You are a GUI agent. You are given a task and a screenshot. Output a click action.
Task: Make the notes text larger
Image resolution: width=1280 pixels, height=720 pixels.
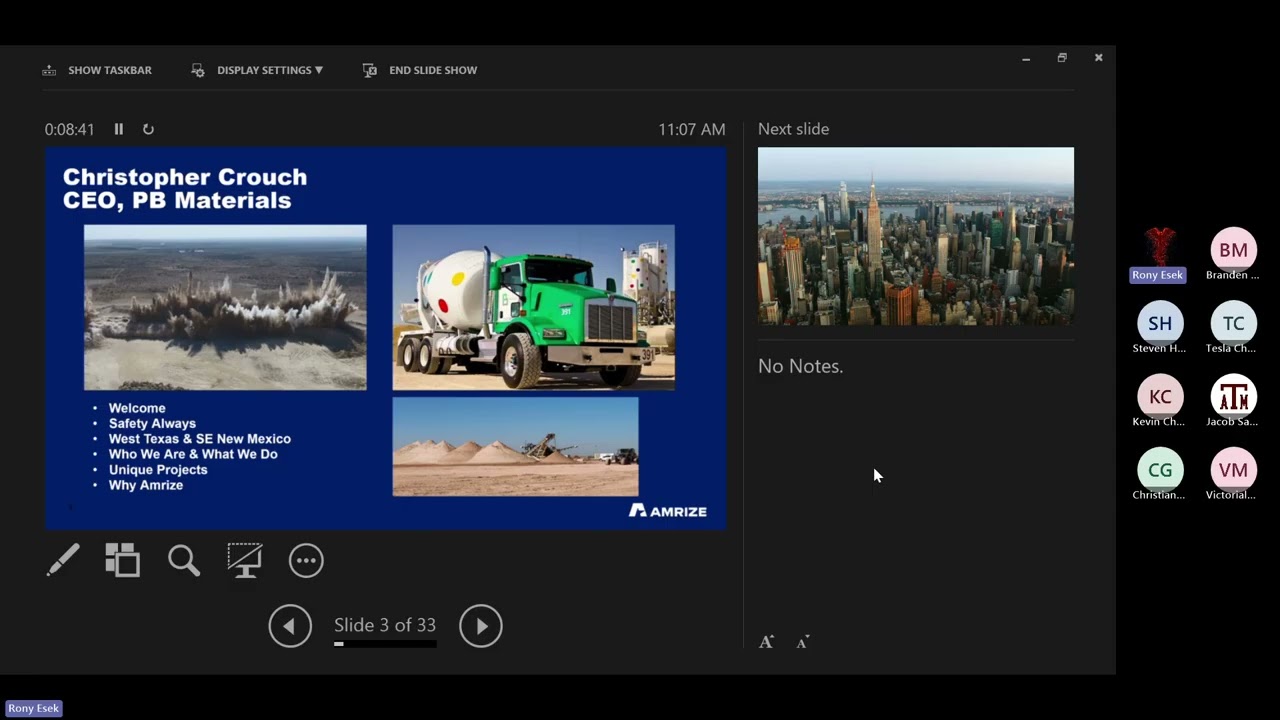coord(766,642)
